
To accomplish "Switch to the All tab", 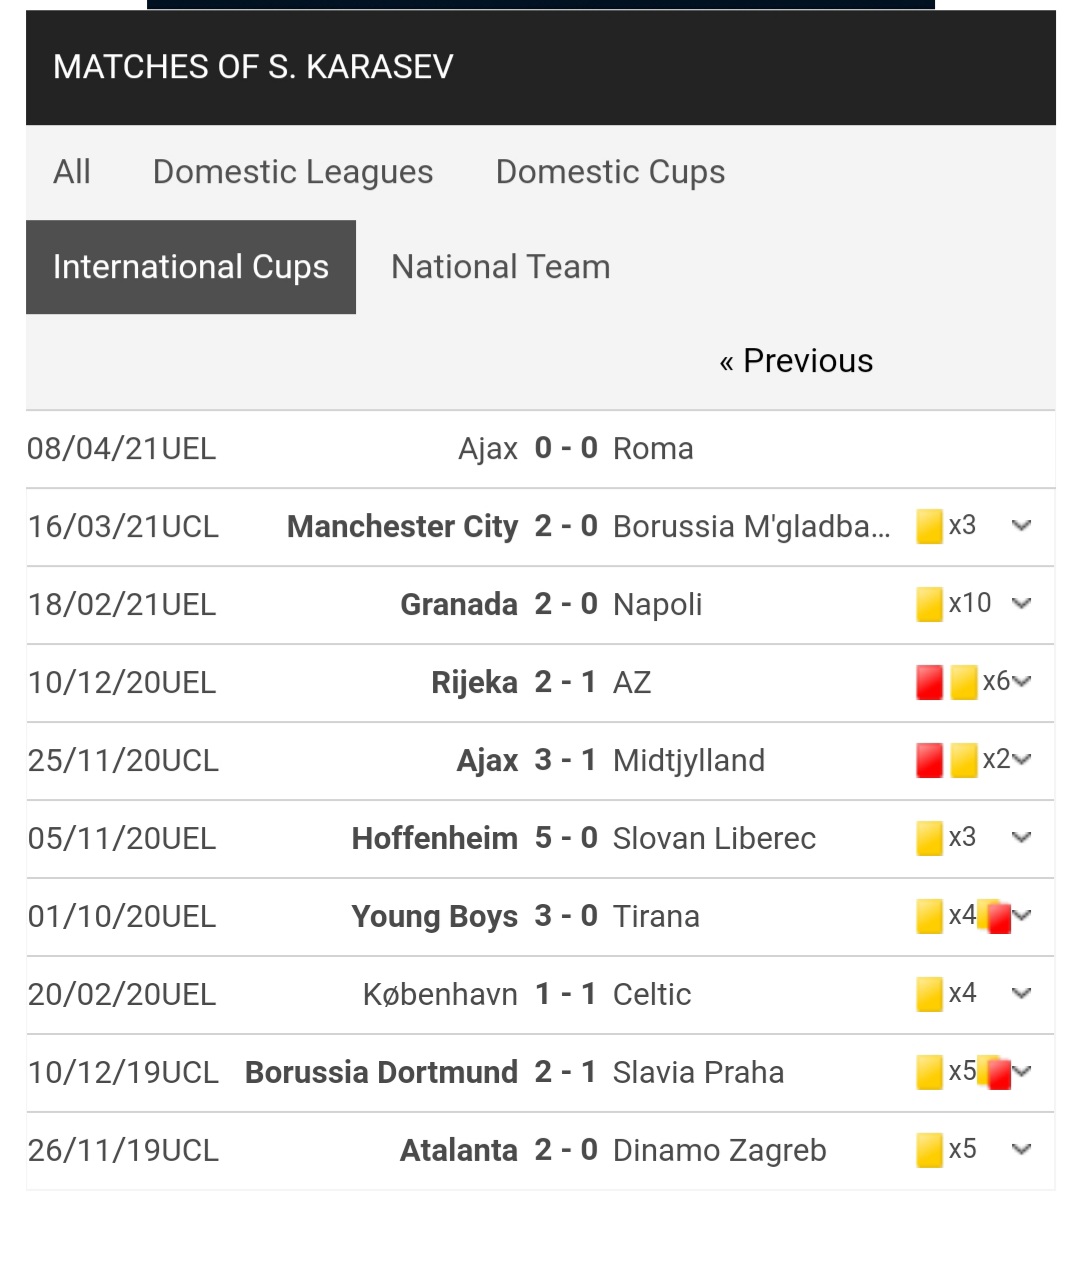I will tap(72, 172).
